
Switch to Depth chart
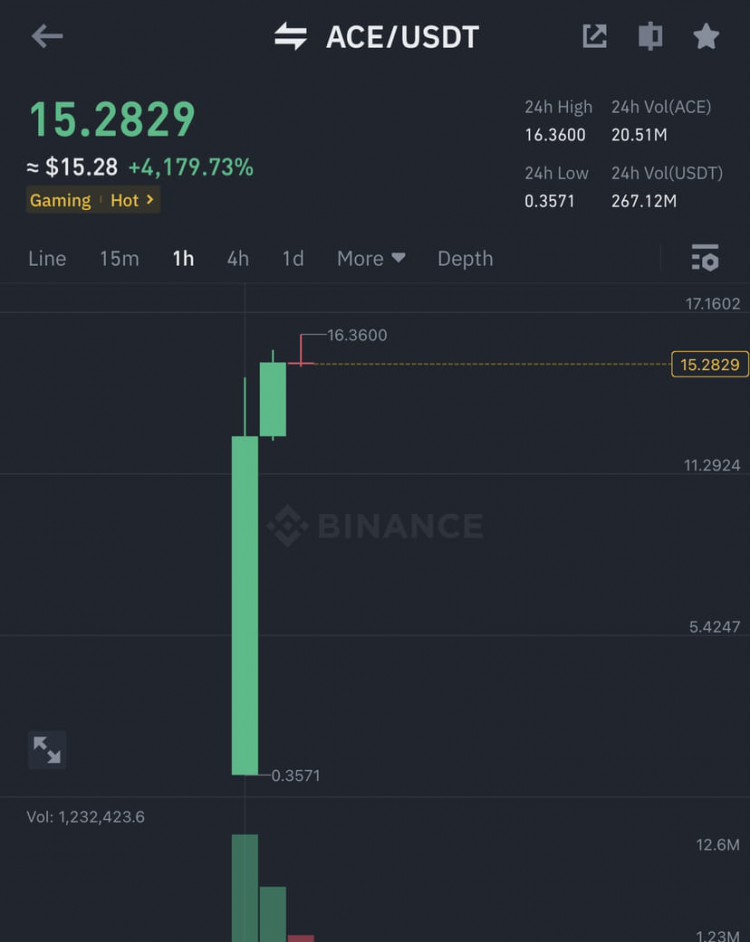[x=465, y=258]
